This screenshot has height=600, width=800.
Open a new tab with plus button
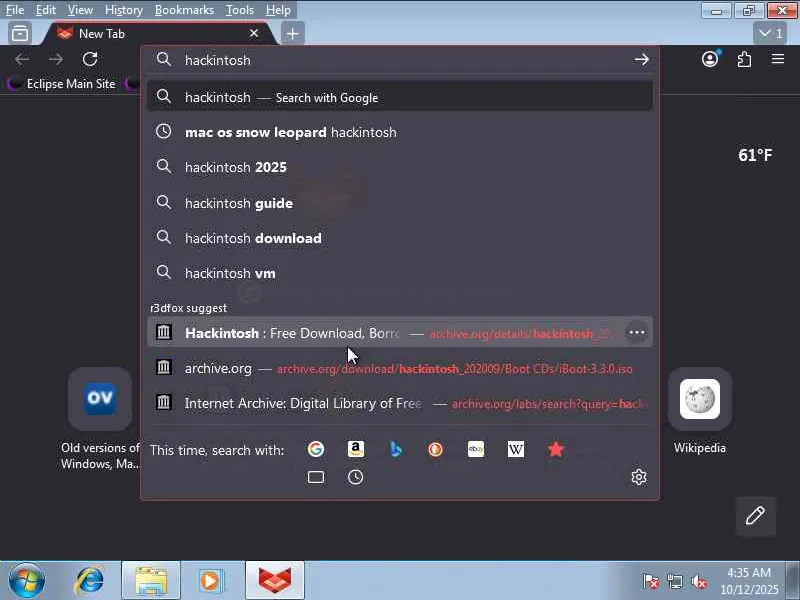click(292, 34)
